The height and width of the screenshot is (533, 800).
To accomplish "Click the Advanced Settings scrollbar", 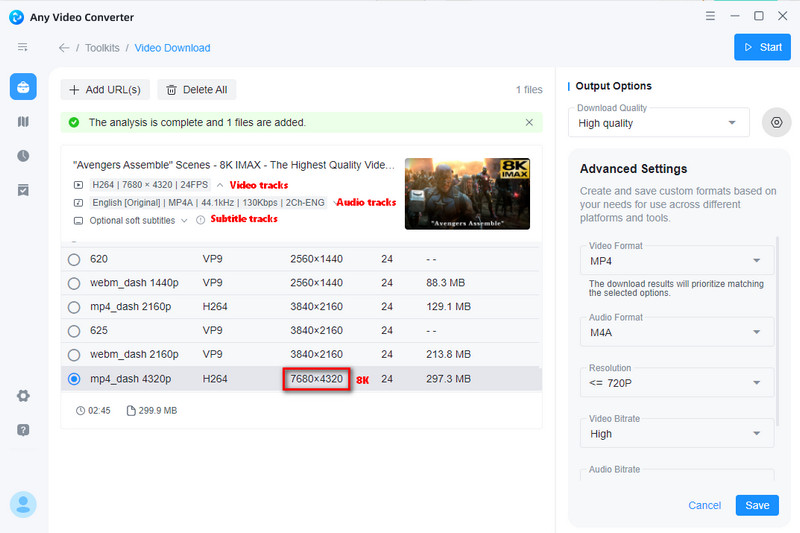I will tap(778, 331).
